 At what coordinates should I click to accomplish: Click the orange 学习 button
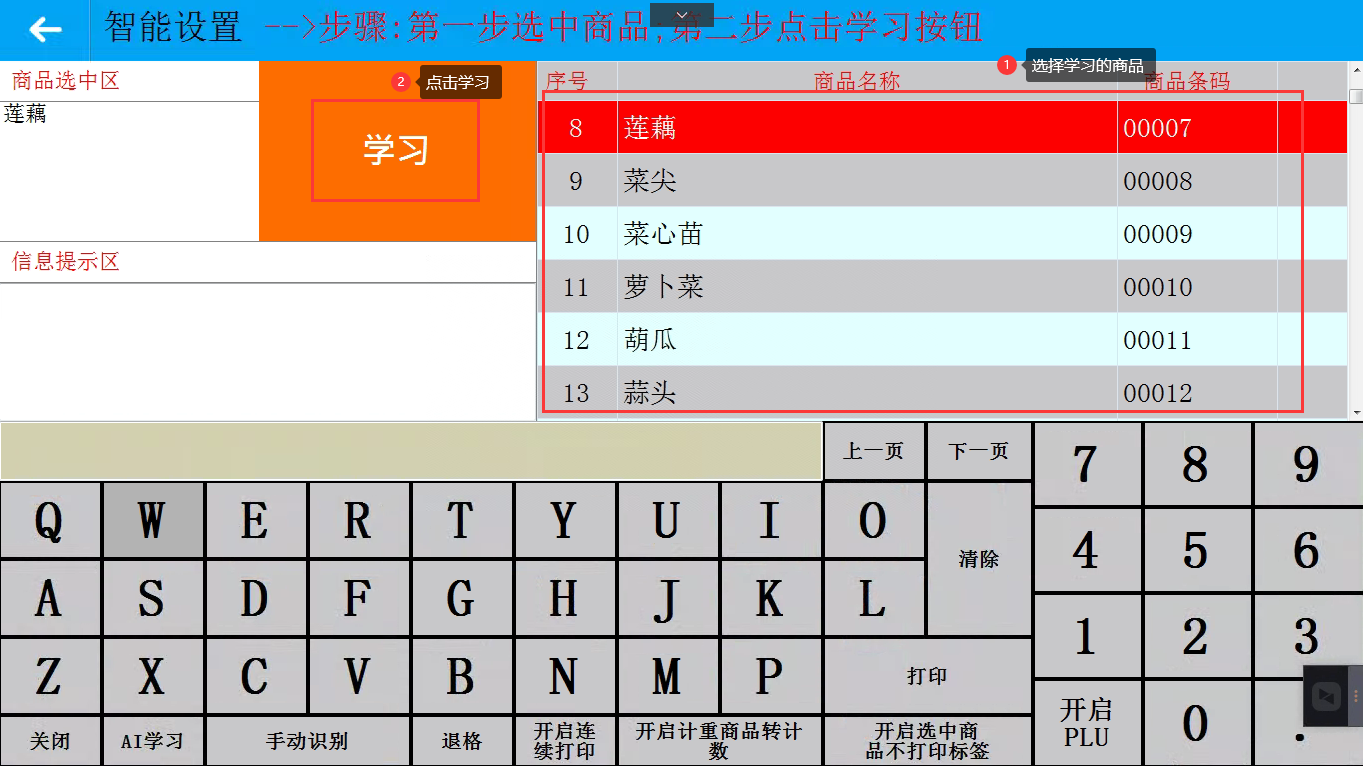tap(395, 150)
